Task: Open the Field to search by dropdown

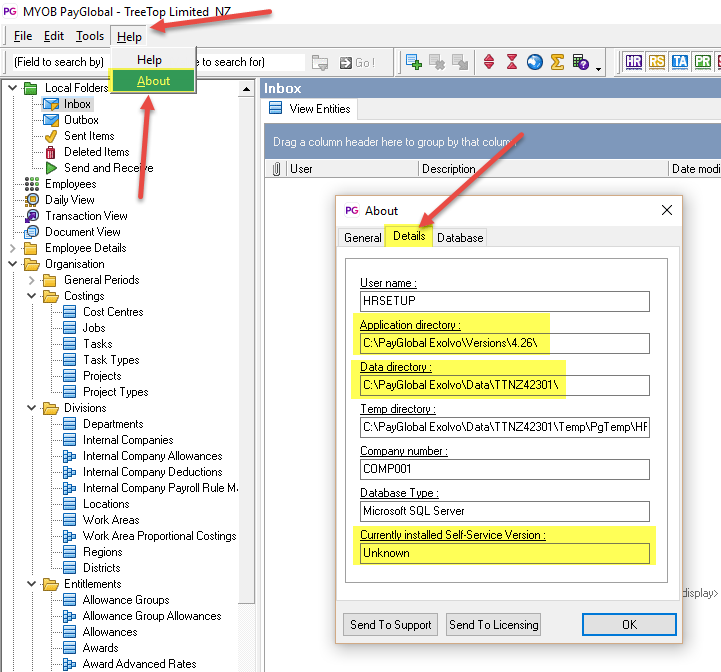Action: (59, 62)
